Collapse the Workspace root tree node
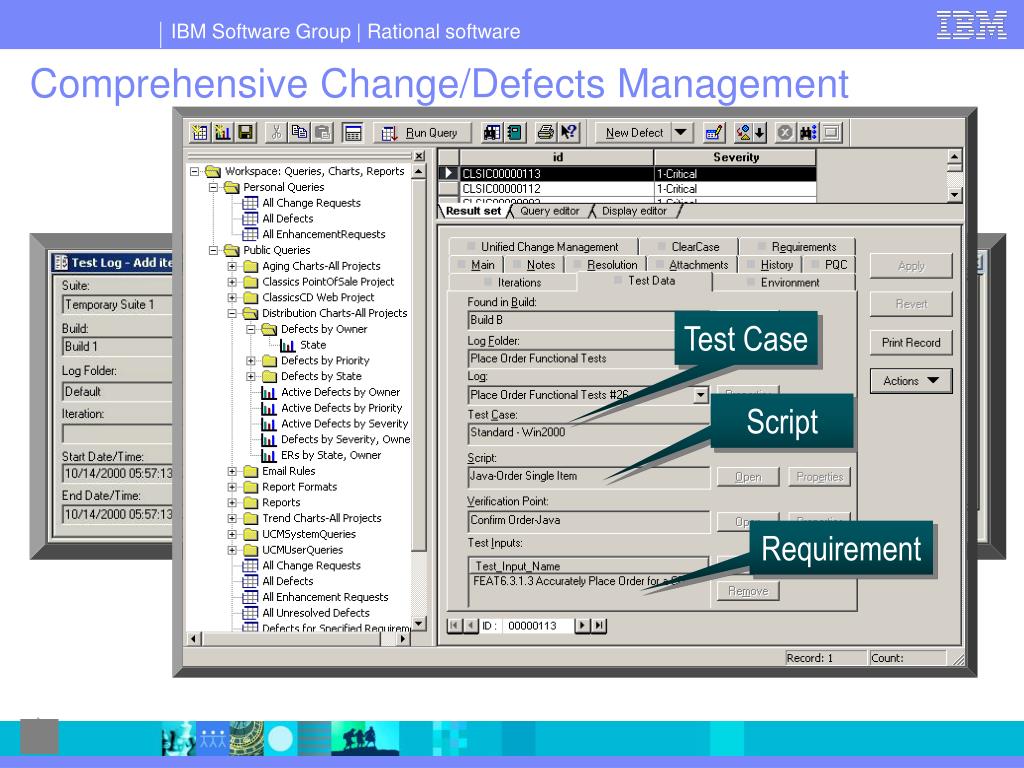 point(195,172)
